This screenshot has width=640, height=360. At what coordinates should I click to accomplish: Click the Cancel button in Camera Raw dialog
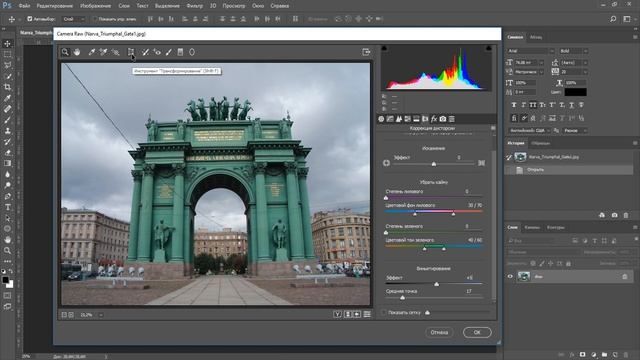439,332
